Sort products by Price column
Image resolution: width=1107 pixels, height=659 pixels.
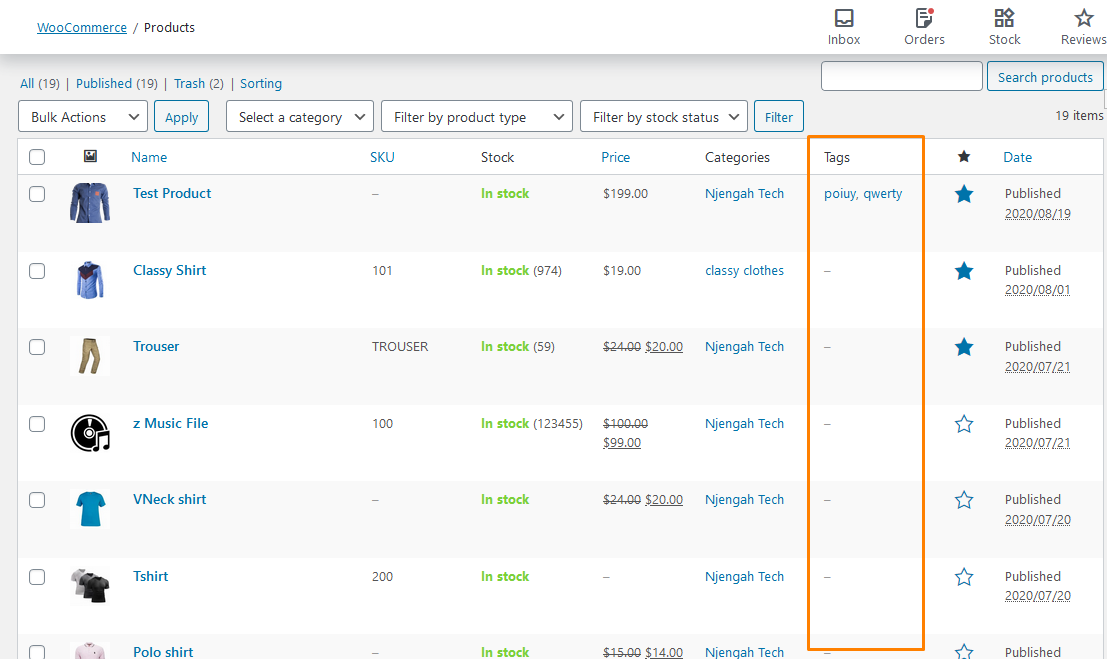point(616,157)
